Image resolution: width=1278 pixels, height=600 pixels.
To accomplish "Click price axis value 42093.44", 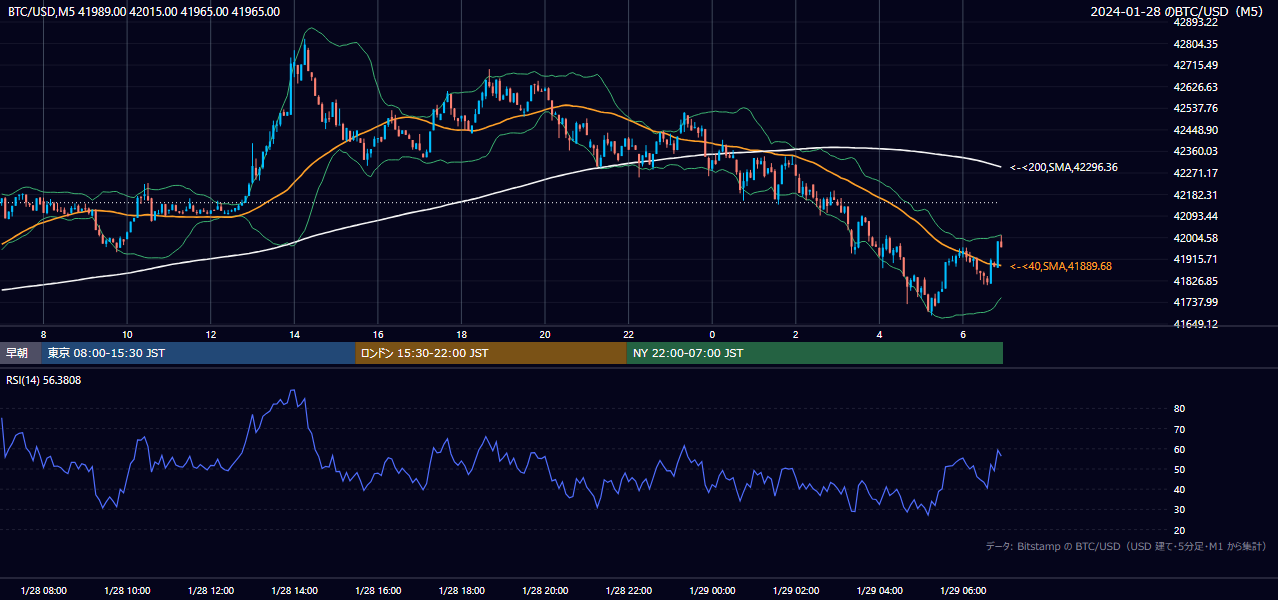I will point(1197,216).
